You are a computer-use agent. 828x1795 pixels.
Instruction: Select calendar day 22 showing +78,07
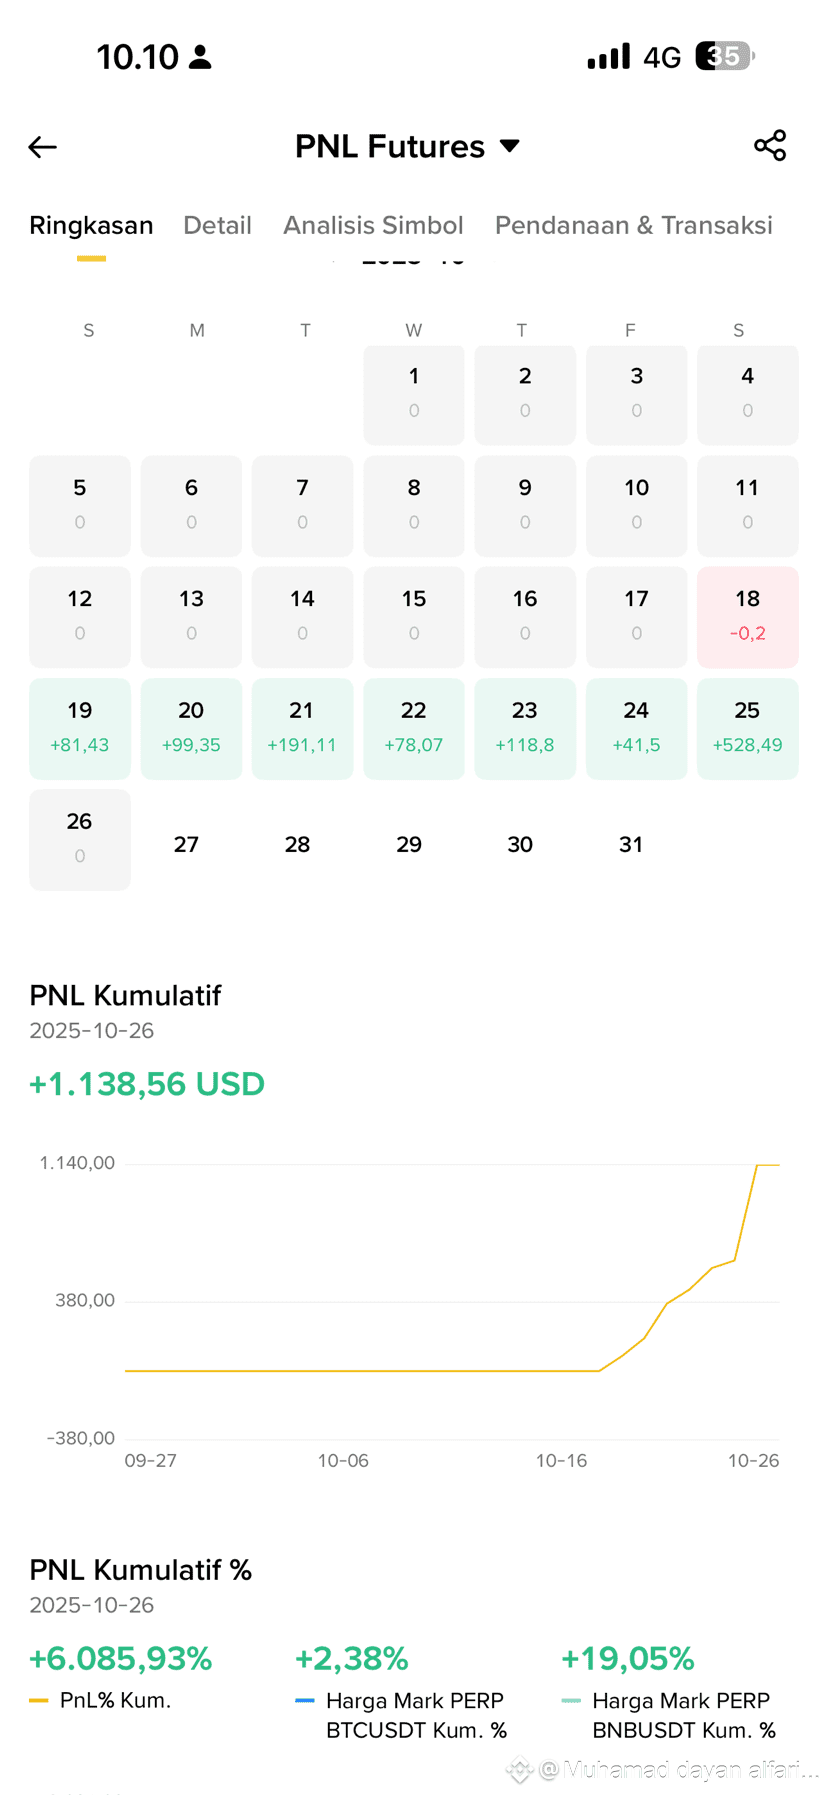tap(413, 728)
